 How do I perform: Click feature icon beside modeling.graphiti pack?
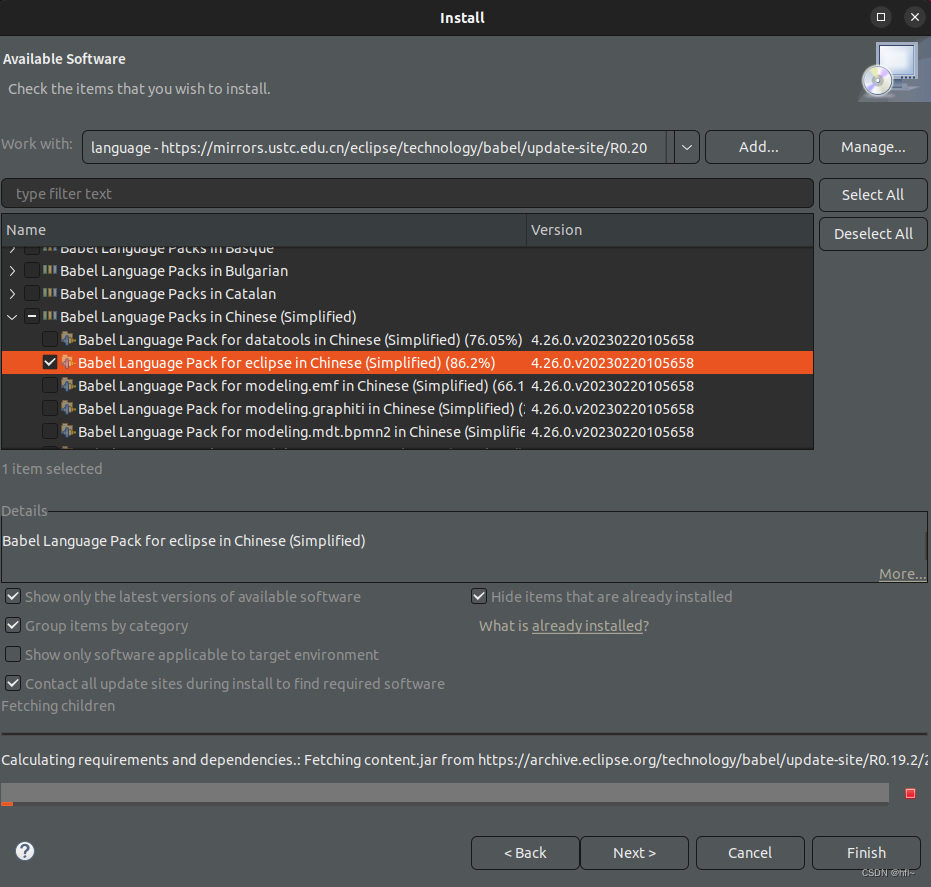68,408
